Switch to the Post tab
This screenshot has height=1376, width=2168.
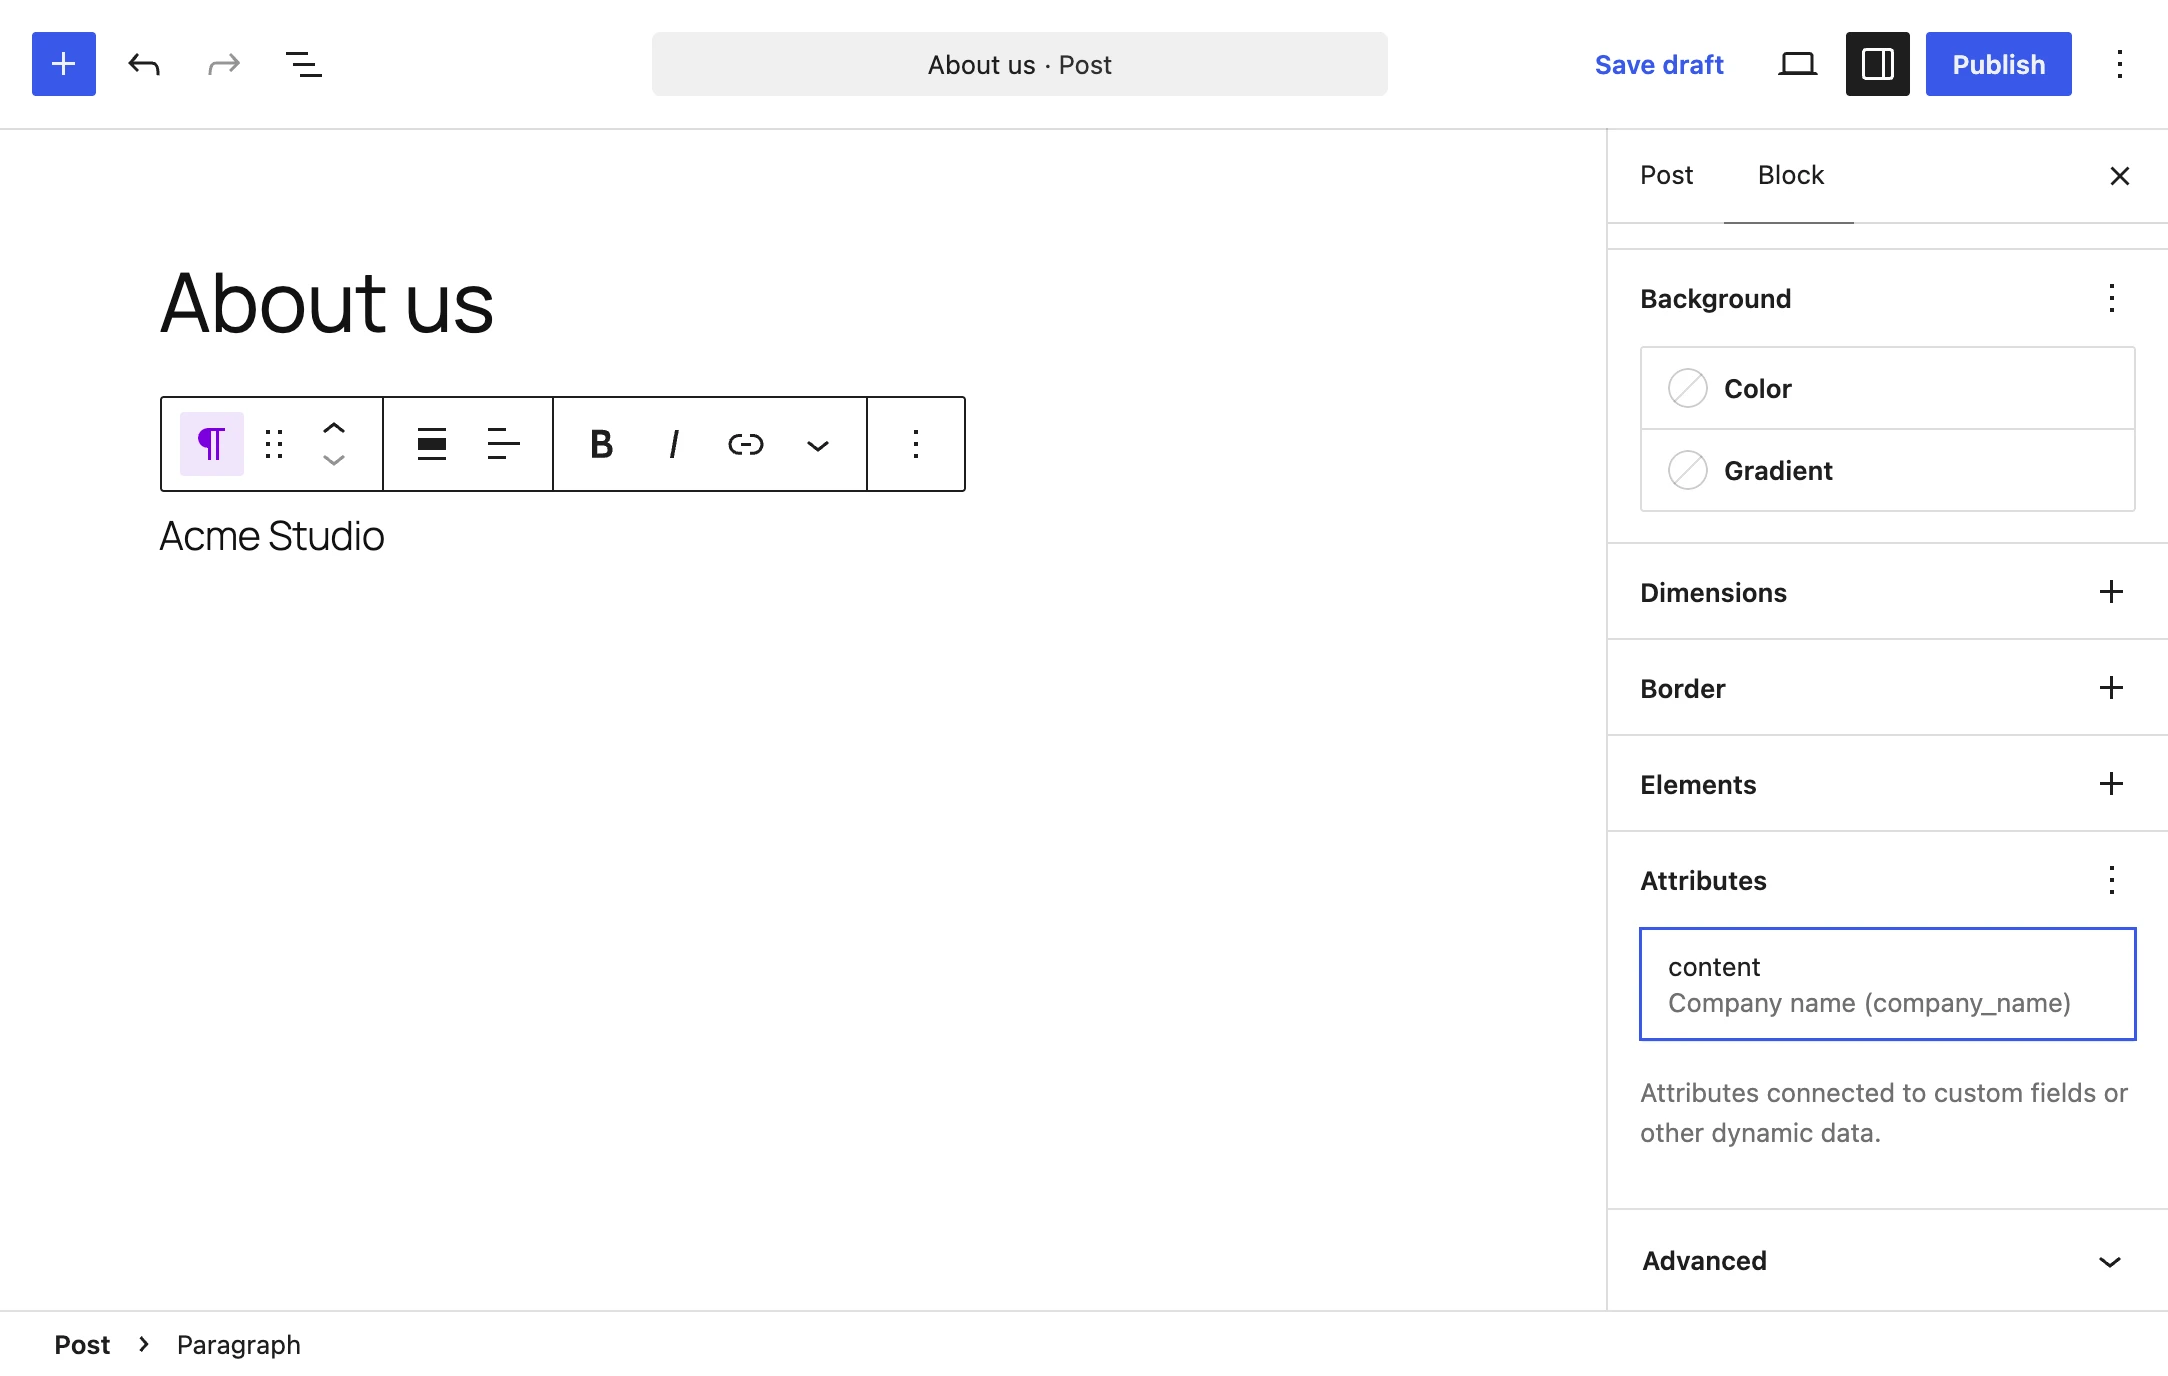pyautogui.click(x=1666, y=176)
